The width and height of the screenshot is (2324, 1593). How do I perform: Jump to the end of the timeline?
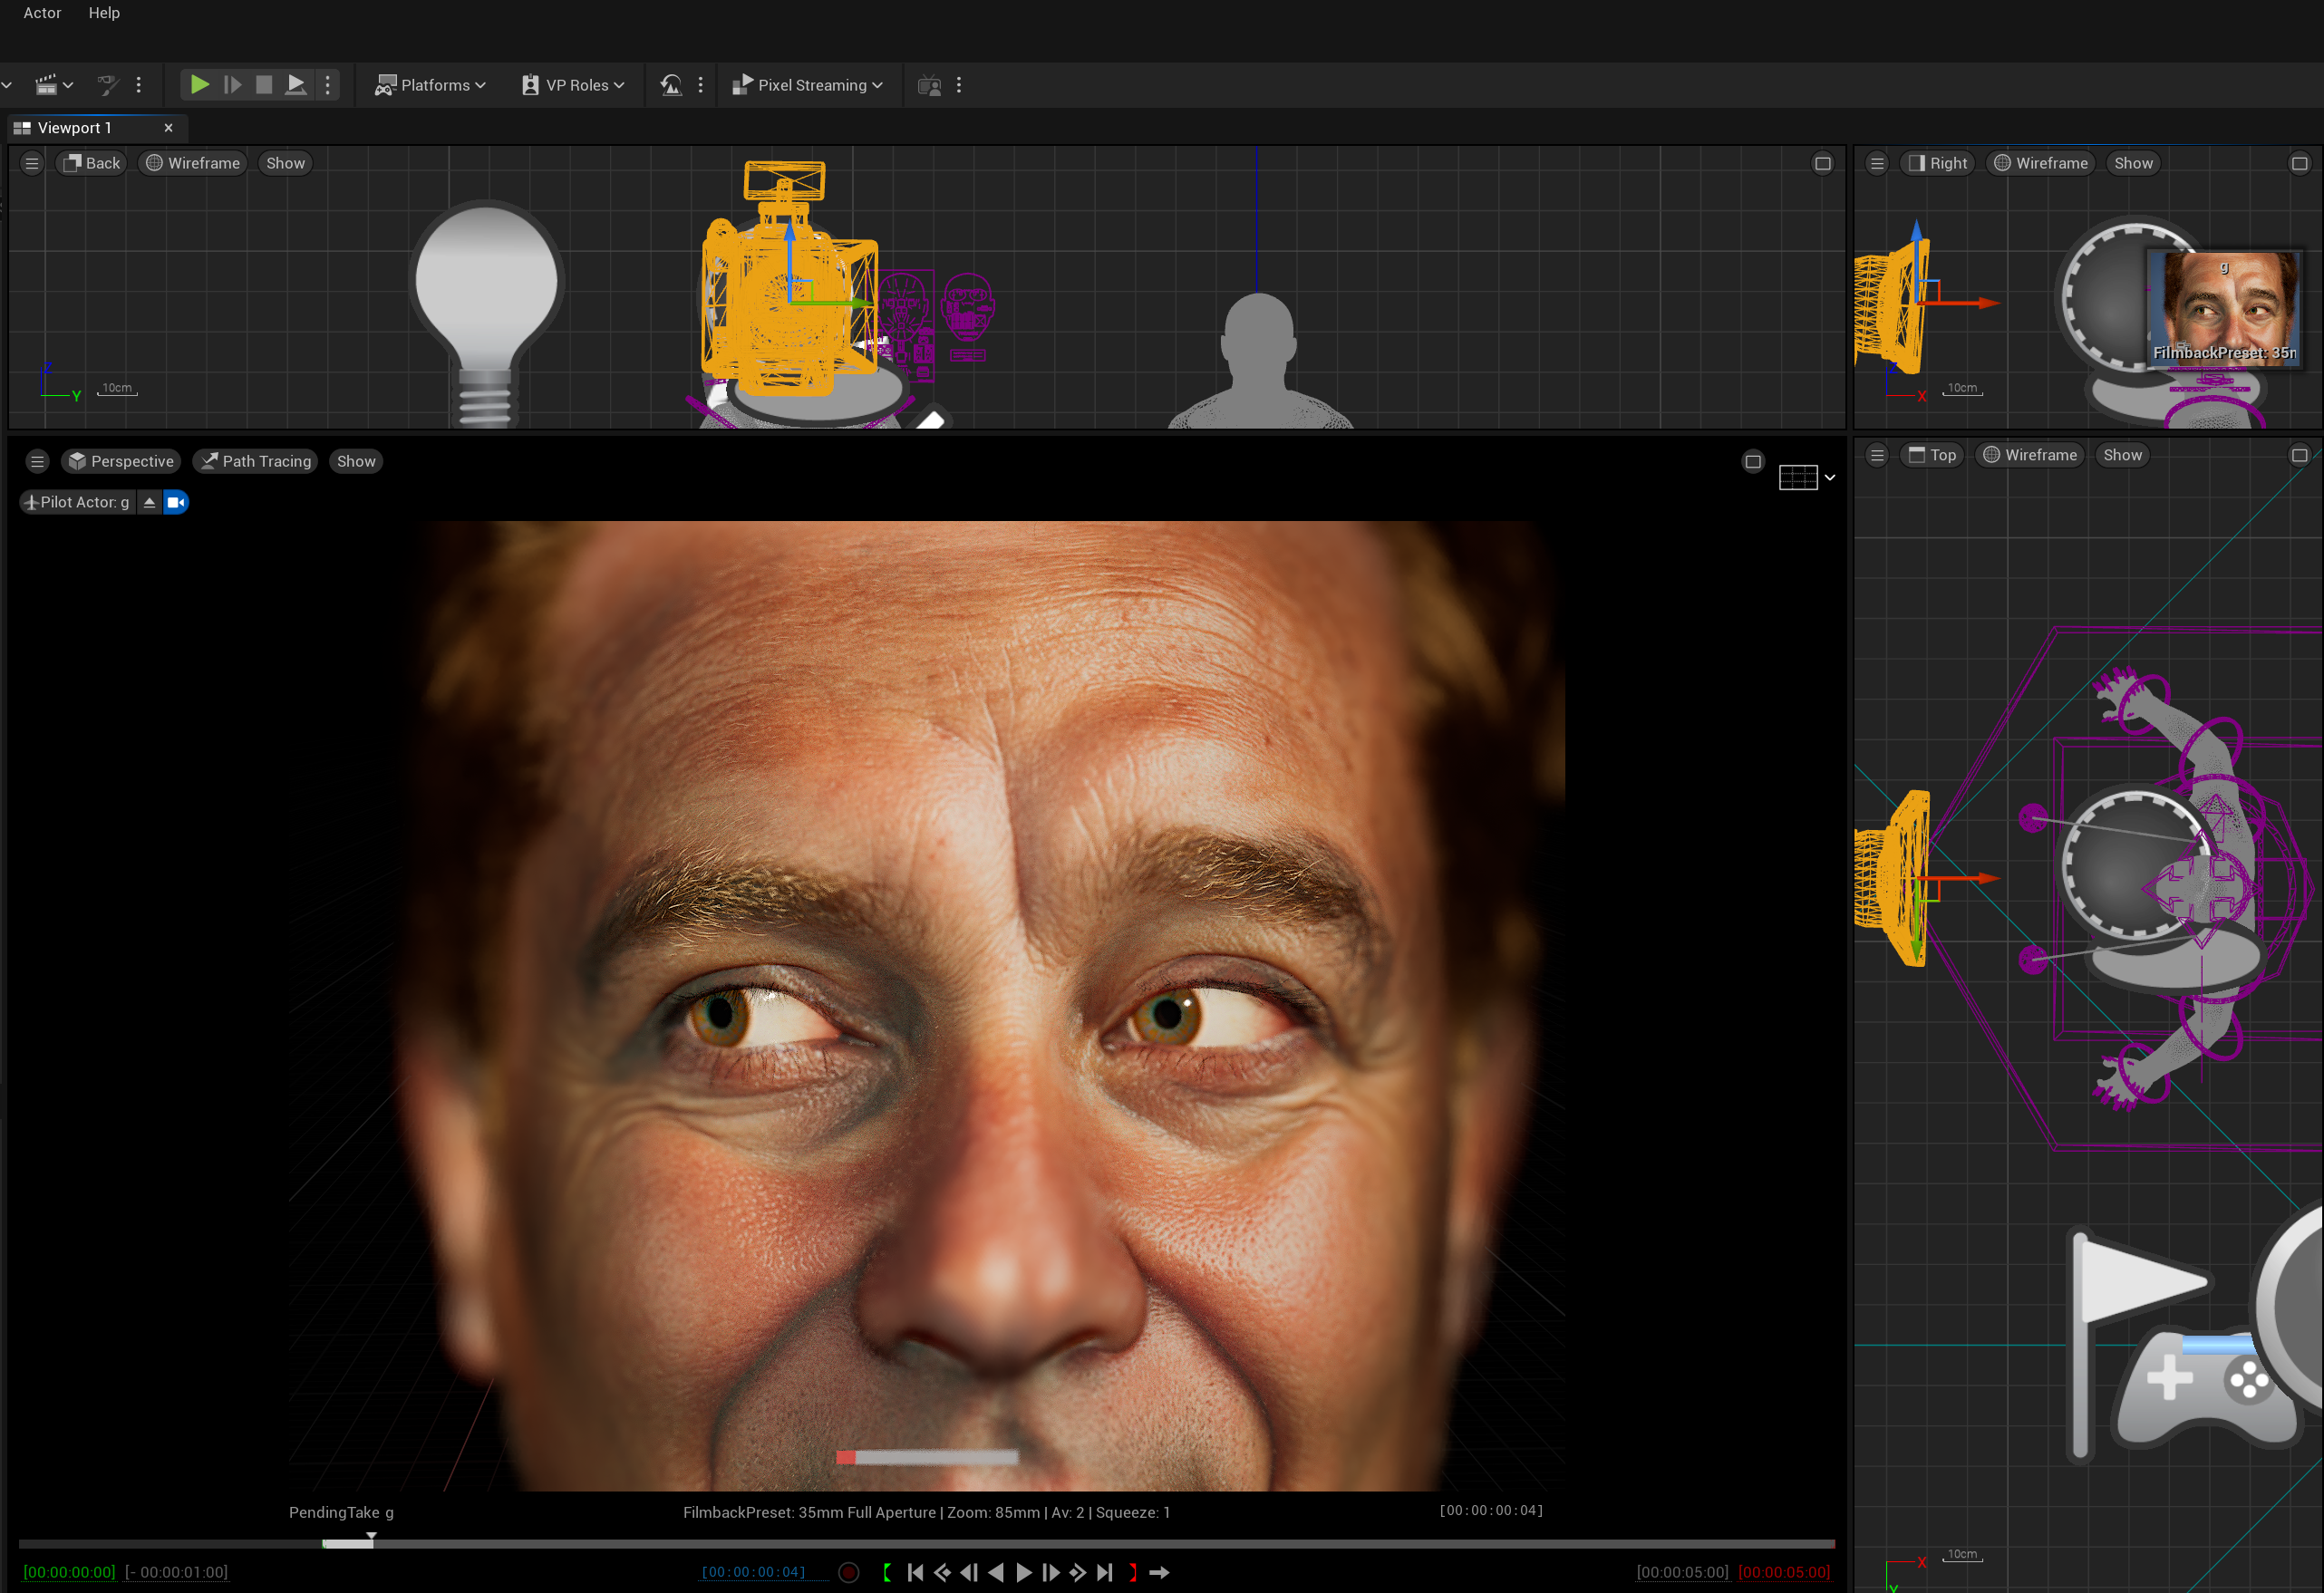pos(1104,1572)
